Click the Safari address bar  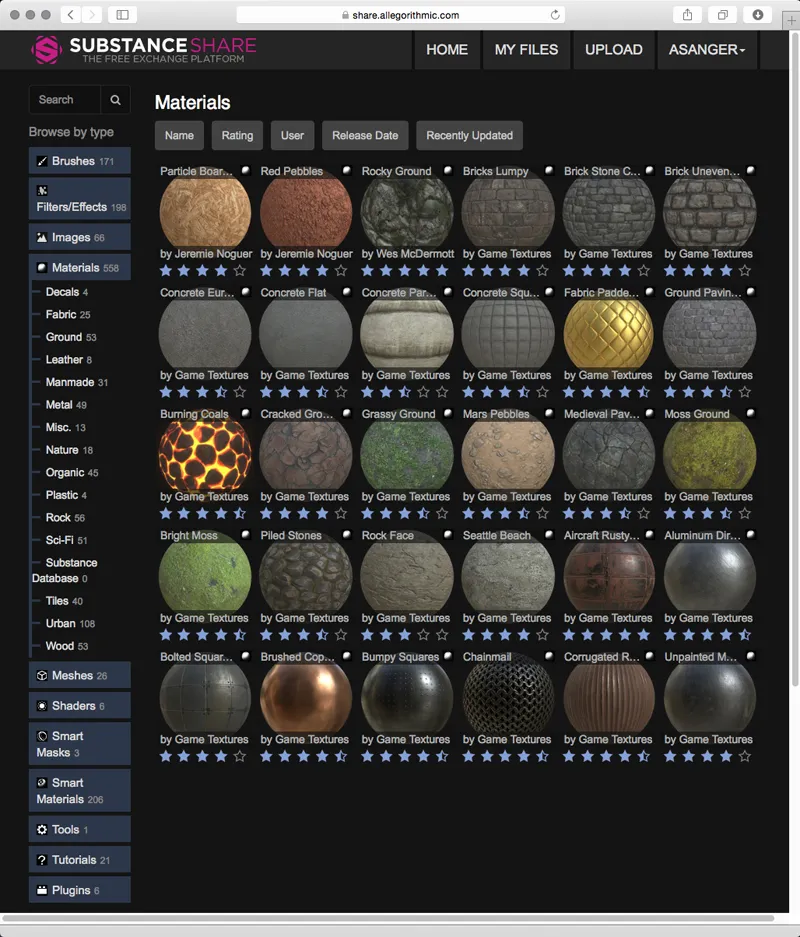point(401,15)
